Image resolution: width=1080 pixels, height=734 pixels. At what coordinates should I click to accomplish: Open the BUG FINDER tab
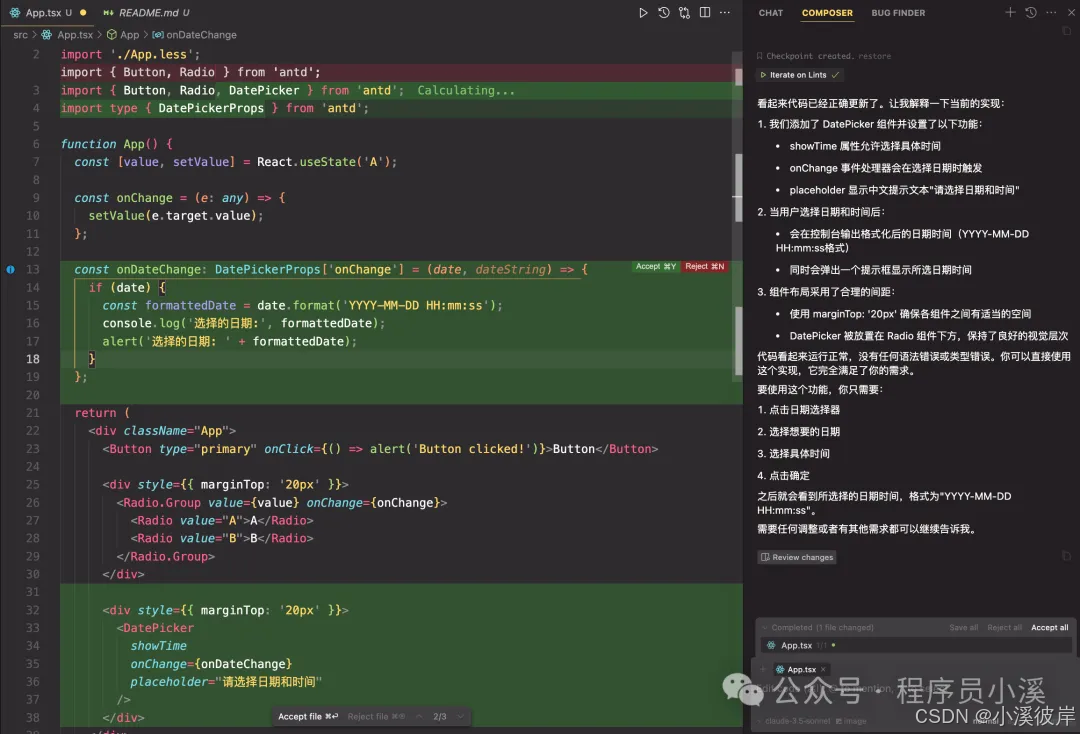click(x=898, y=12)
